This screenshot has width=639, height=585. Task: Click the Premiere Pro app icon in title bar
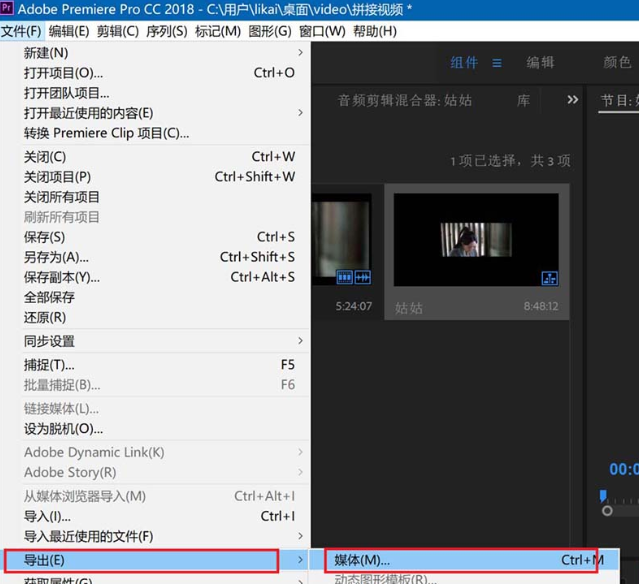(x=7, y=8)
